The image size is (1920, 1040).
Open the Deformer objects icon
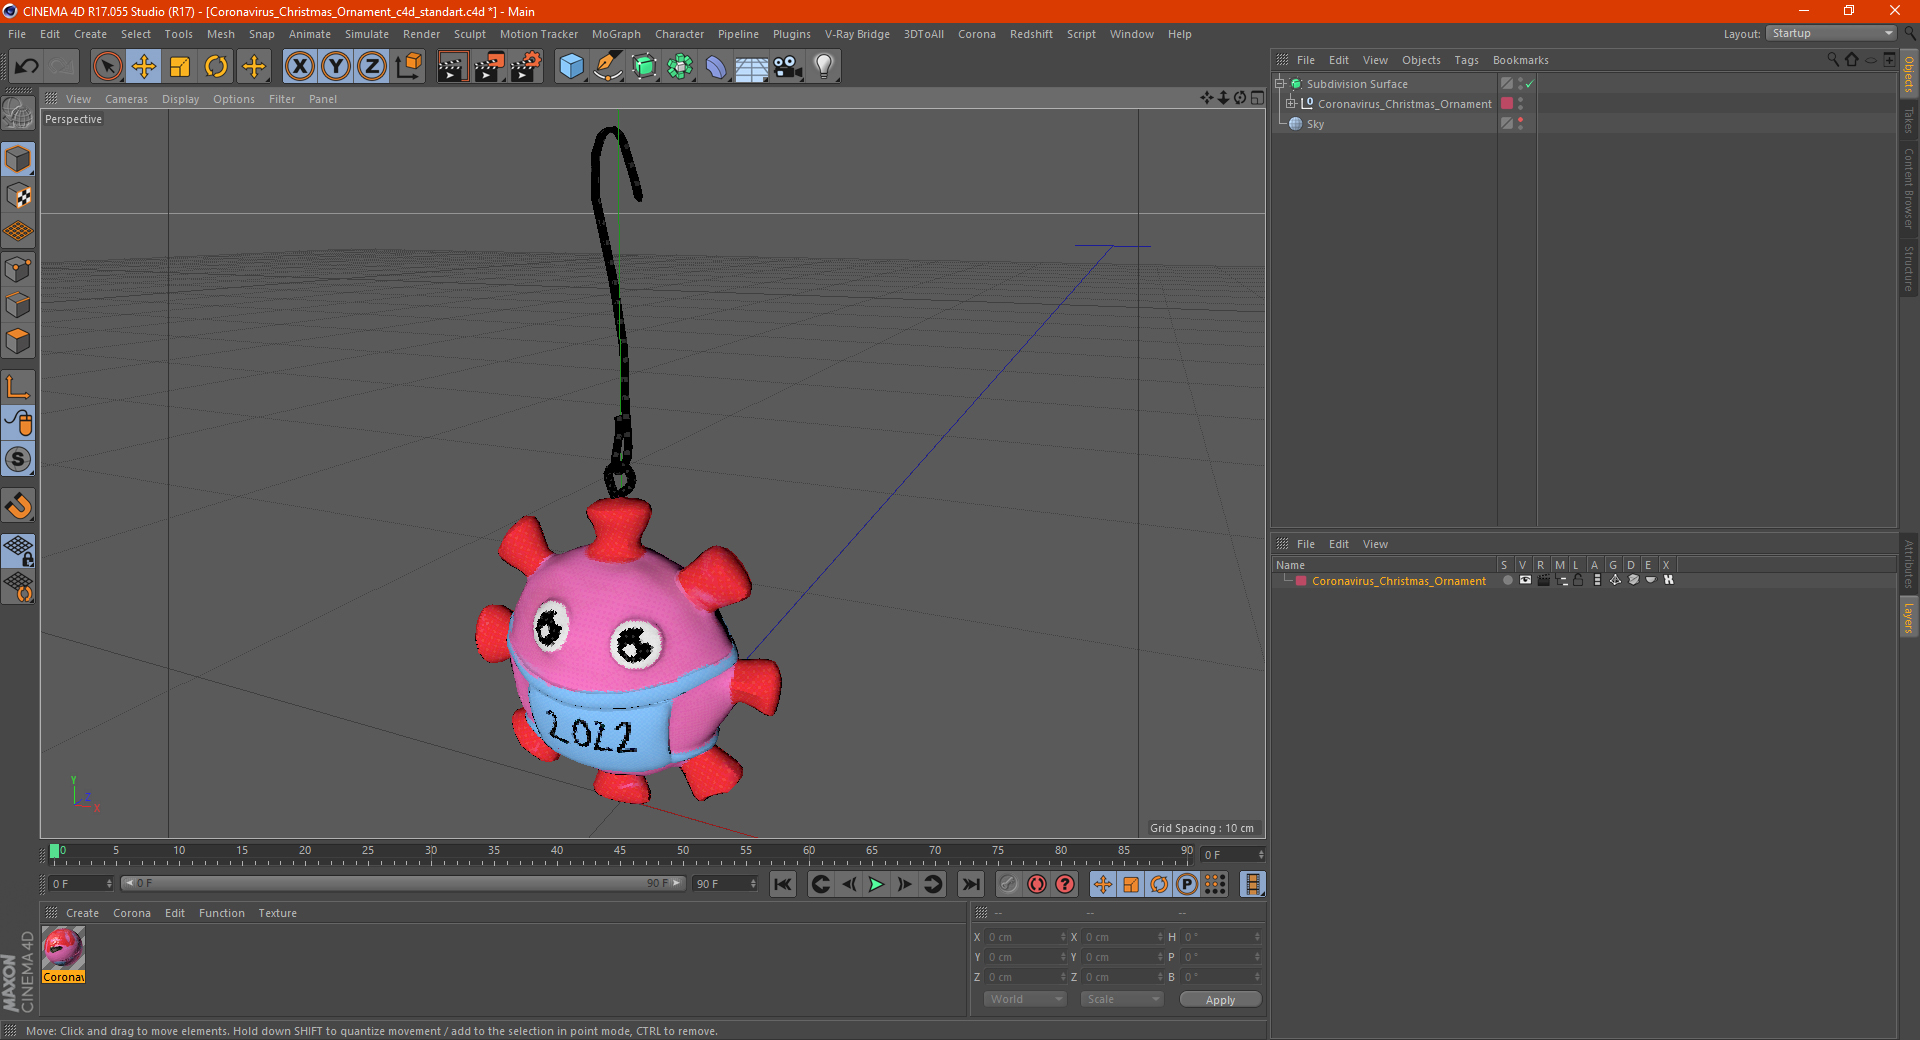click(716, 67)
